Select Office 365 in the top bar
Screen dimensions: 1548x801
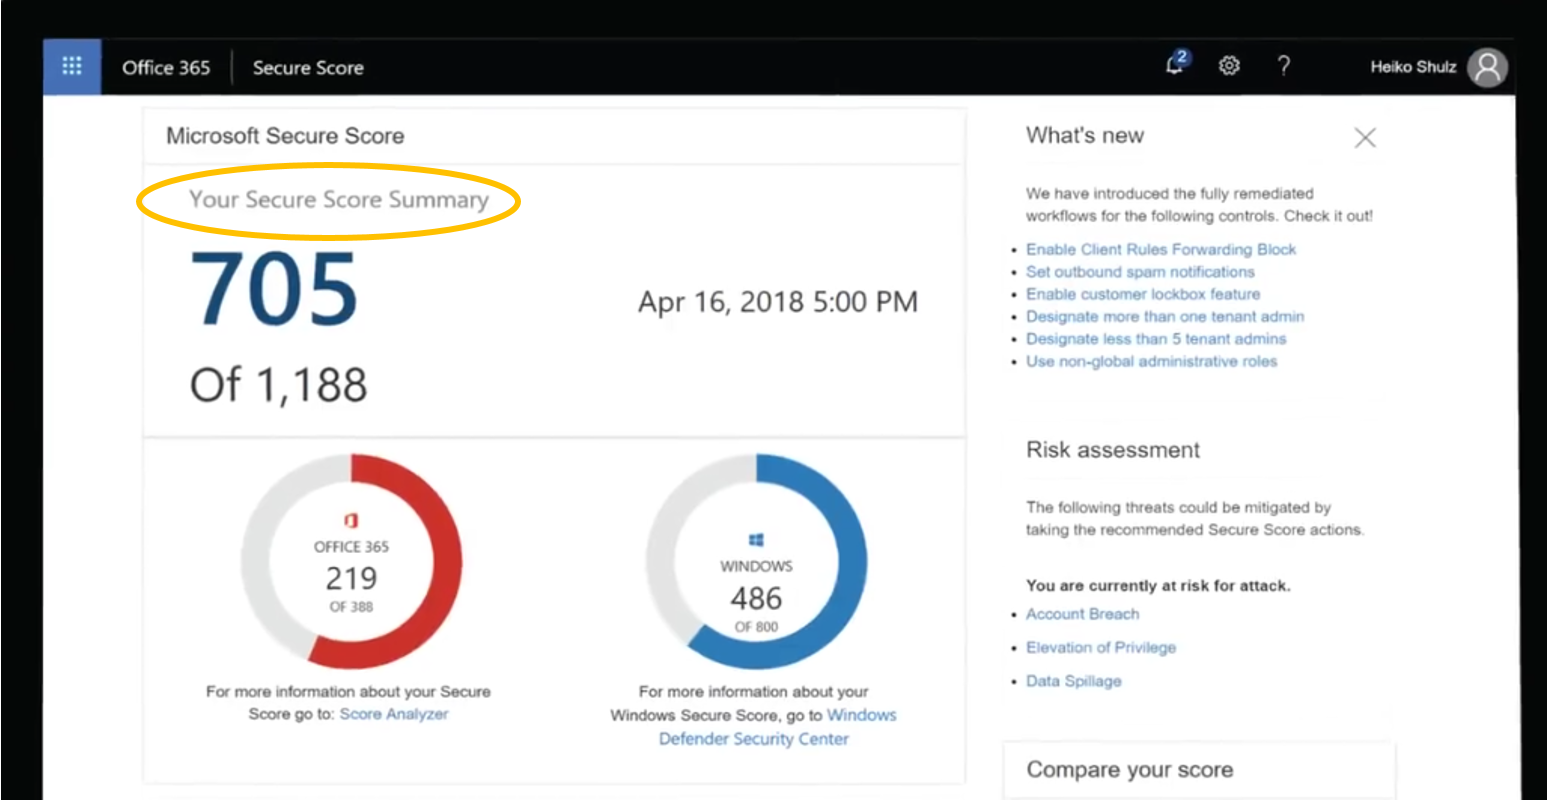pyautogui.click(x=166, y=67)
